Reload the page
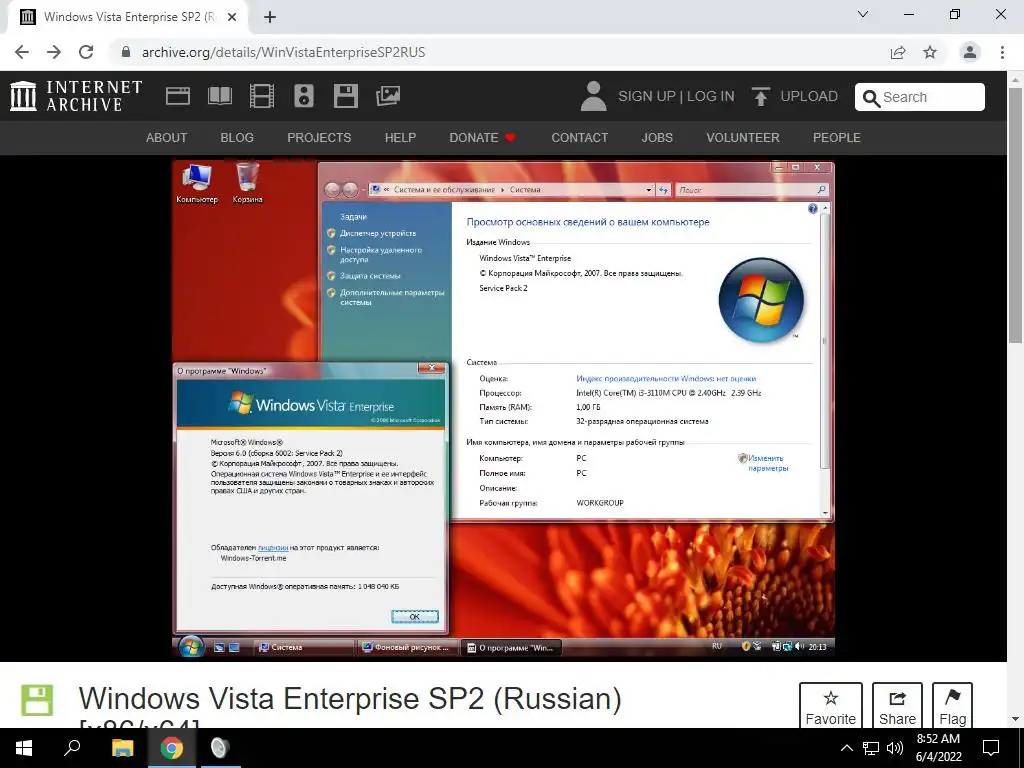The width and height of the screenshot is (1024, 768). click(x=86, y=52)
